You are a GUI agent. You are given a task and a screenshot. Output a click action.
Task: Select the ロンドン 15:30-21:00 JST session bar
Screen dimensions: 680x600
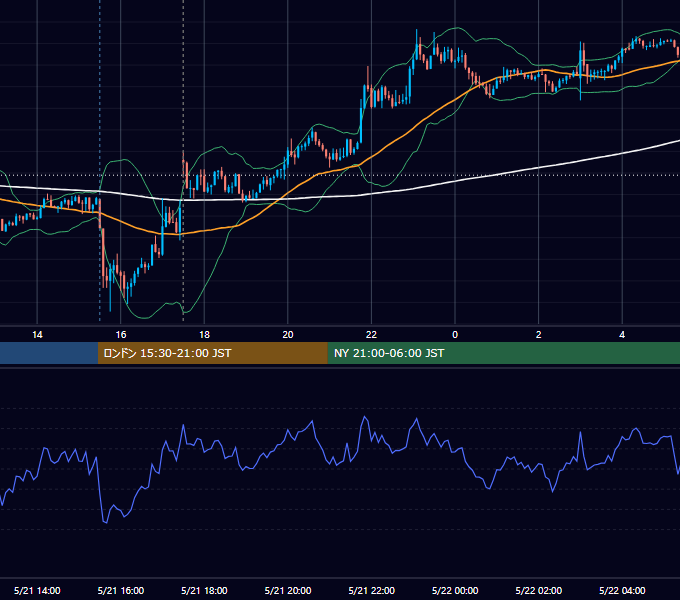[212, 353]
